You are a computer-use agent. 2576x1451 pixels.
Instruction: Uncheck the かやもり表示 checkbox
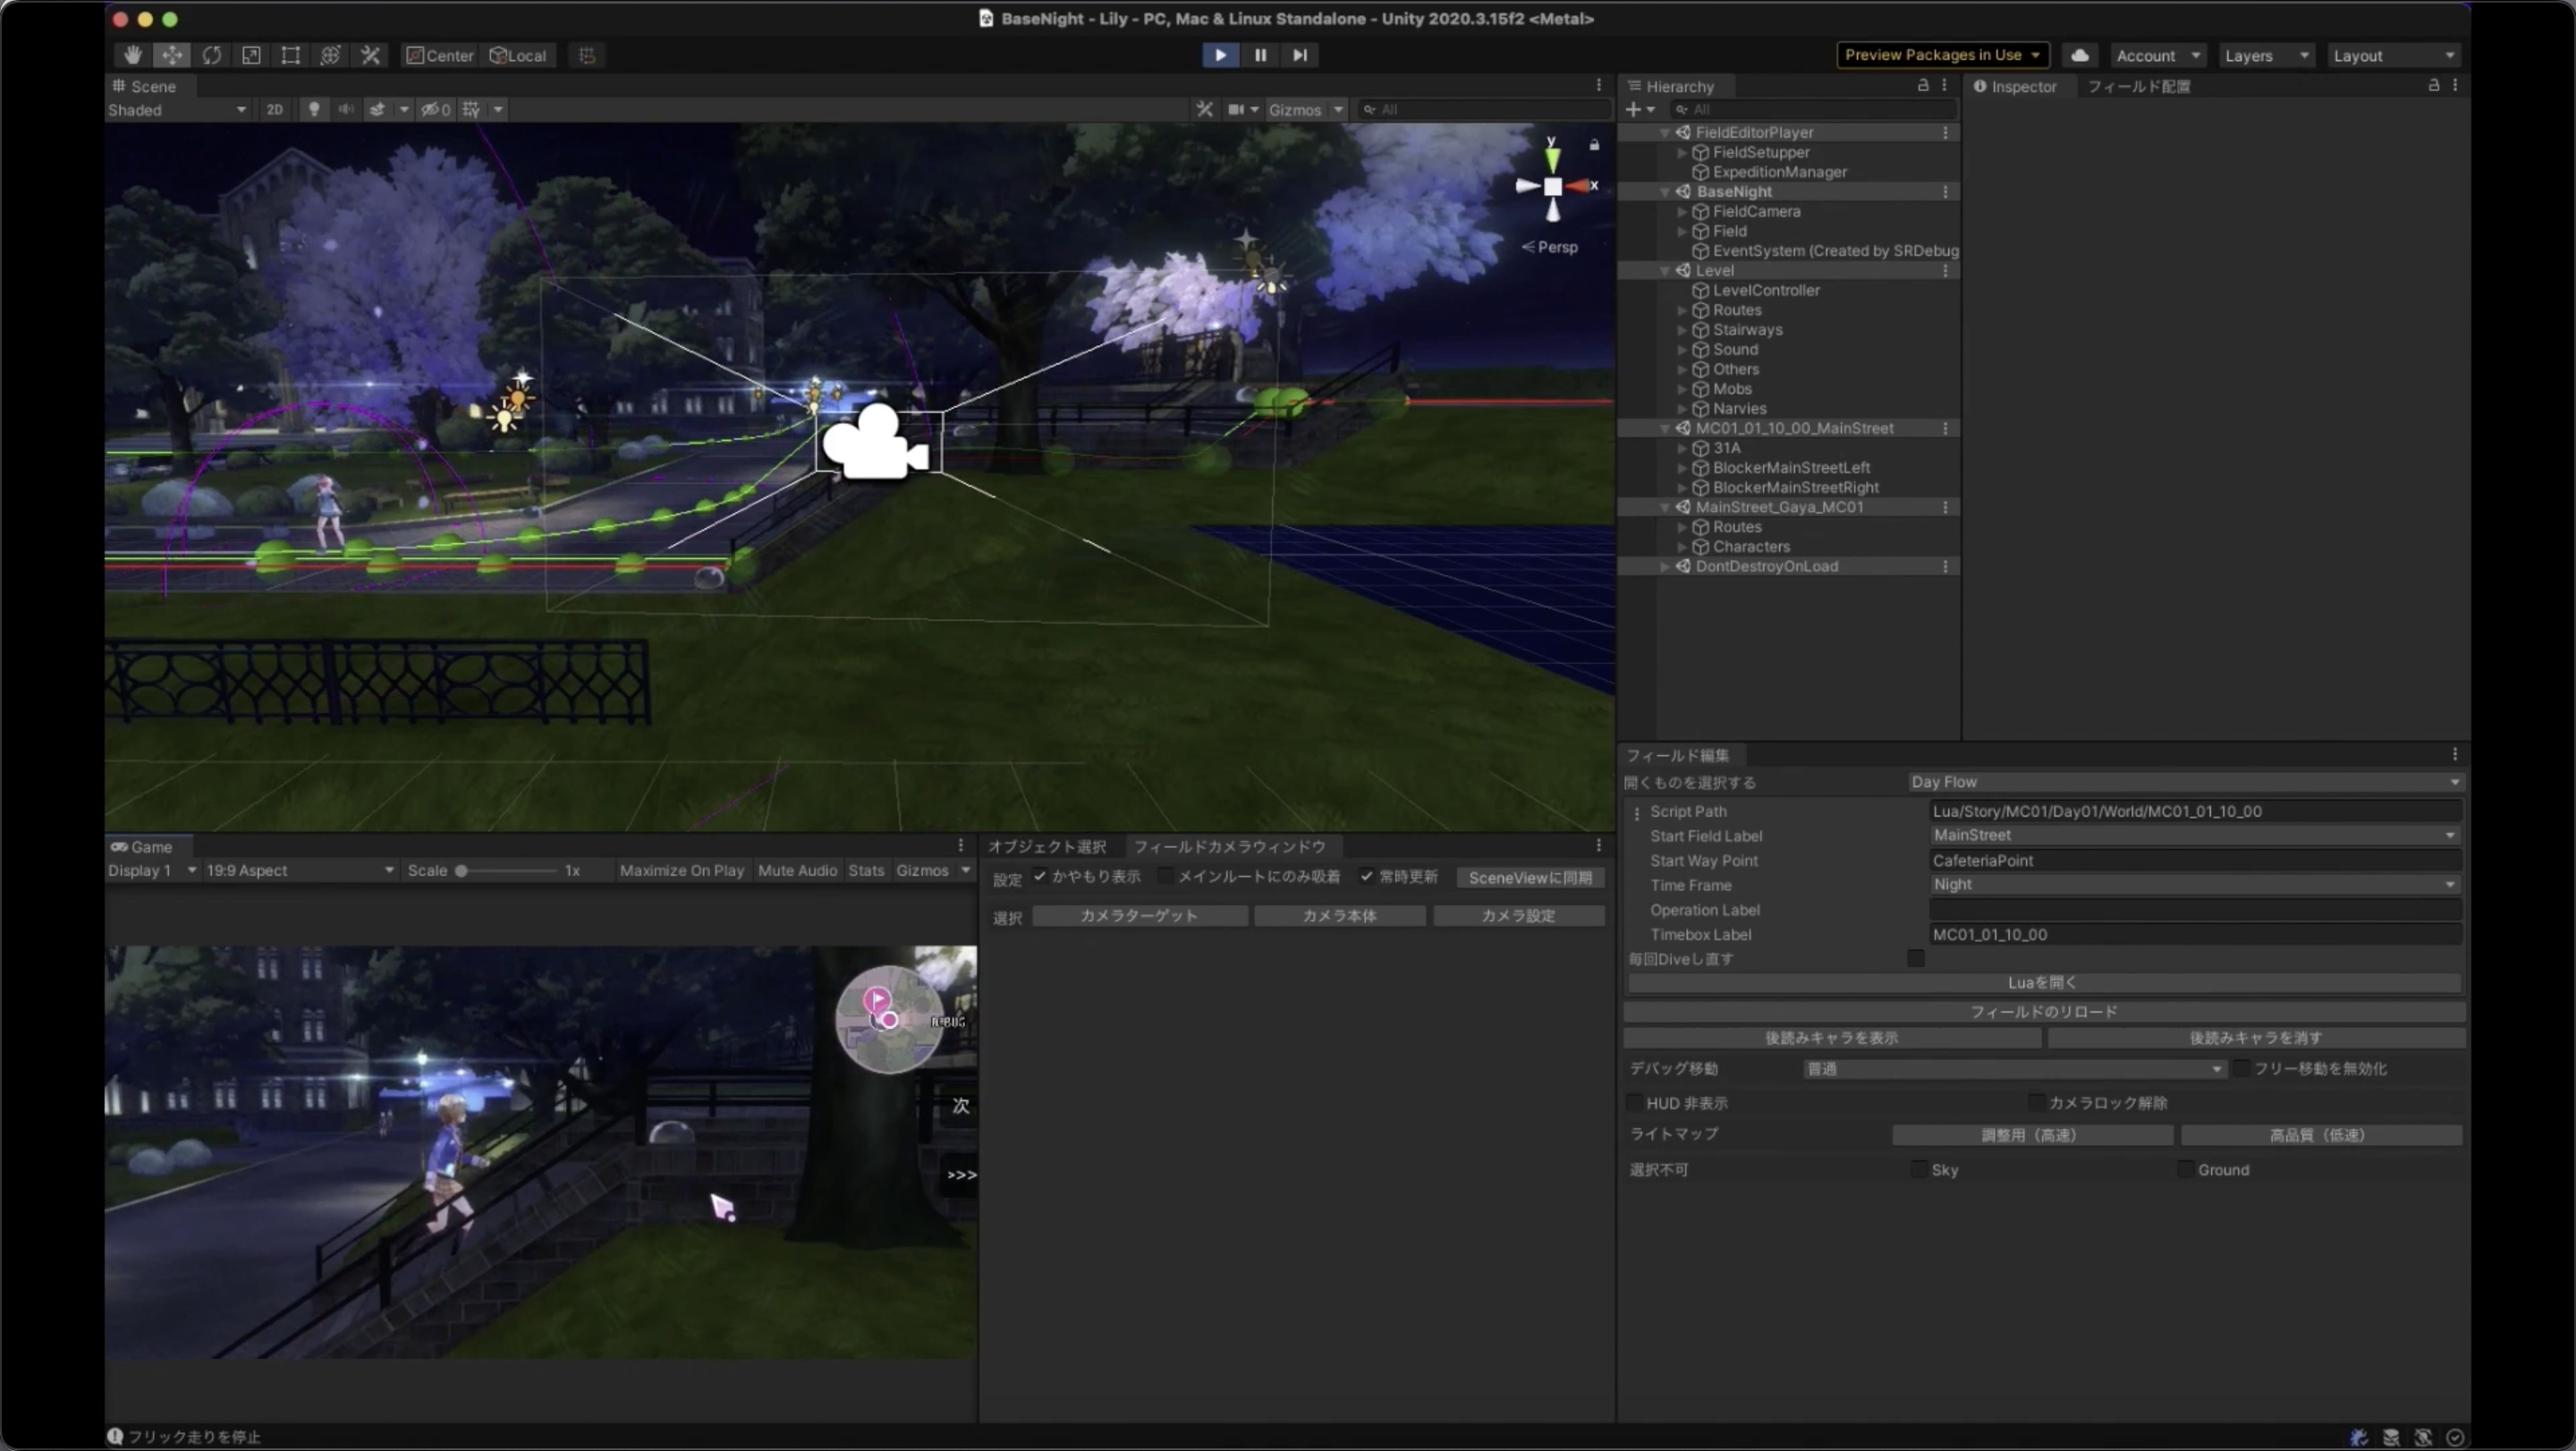tap(1040, 876)
